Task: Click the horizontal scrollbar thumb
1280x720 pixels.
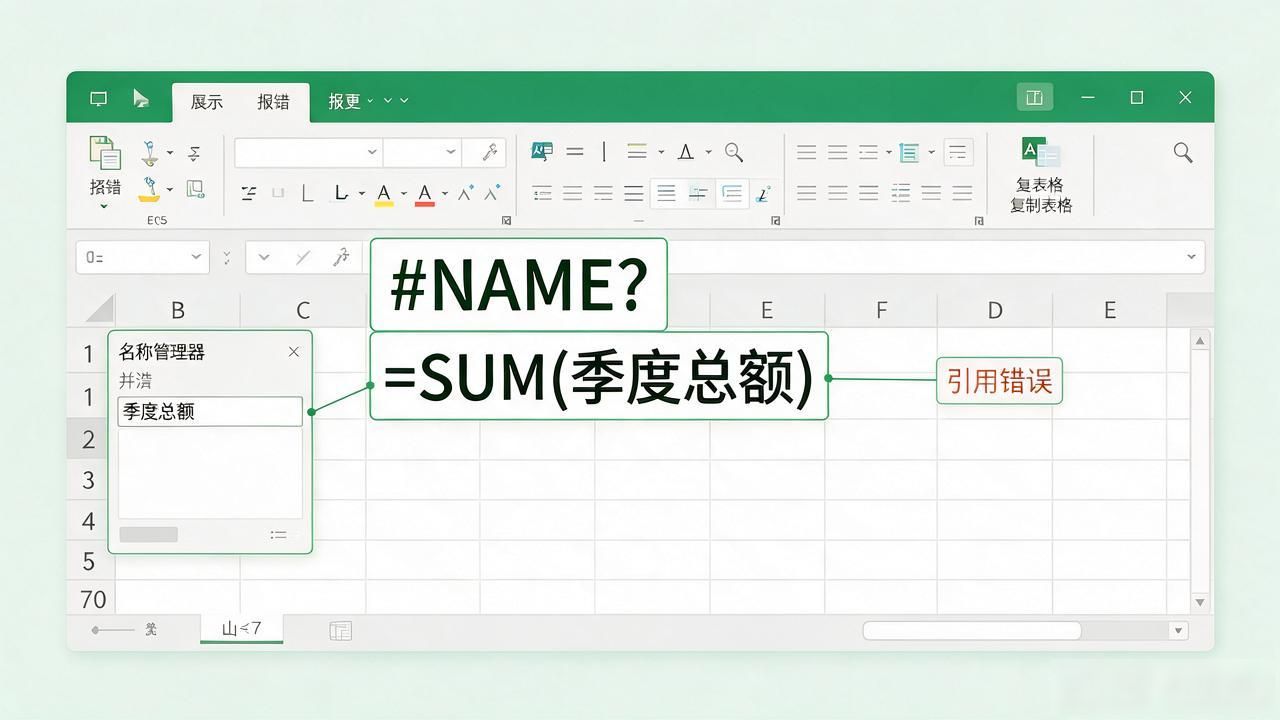Action: coord(972,631)
